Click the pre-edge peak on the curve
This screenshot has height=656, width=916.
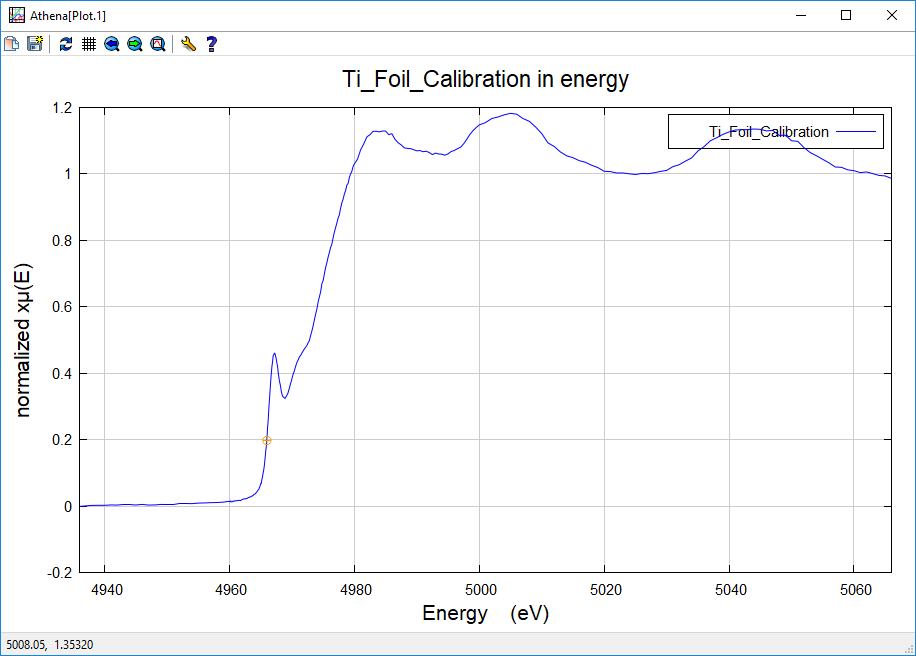[274, 354]
